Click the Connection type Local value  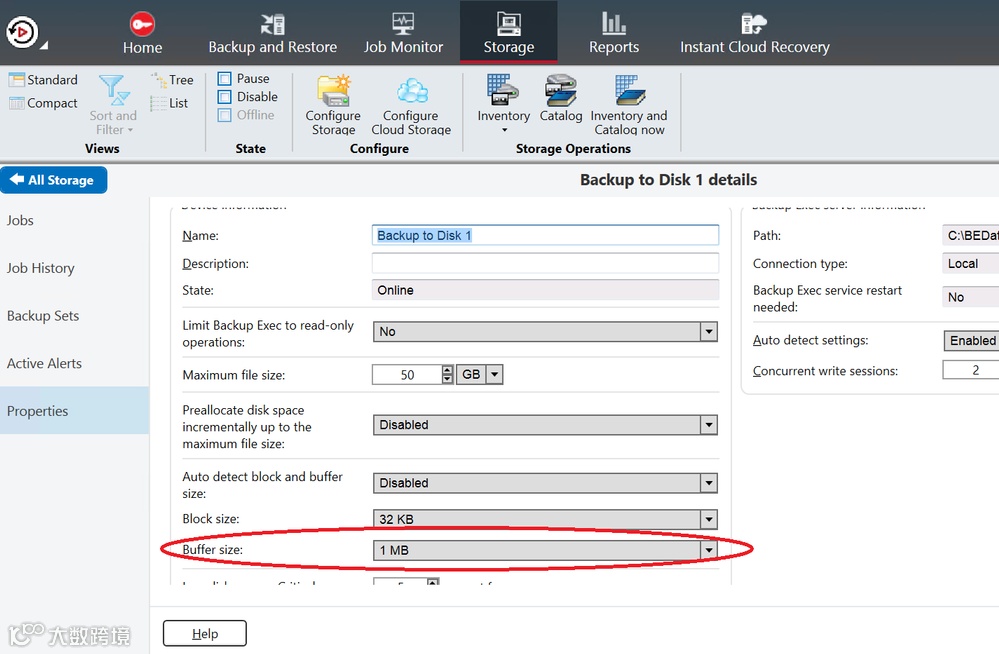click(x=970, y=263)
